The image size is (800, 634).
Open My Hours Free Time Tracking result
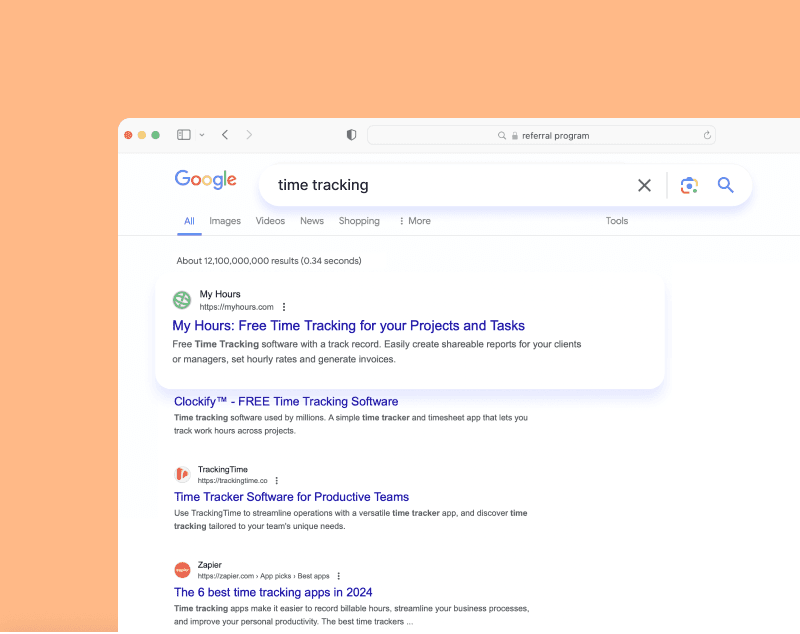[348, 325]
